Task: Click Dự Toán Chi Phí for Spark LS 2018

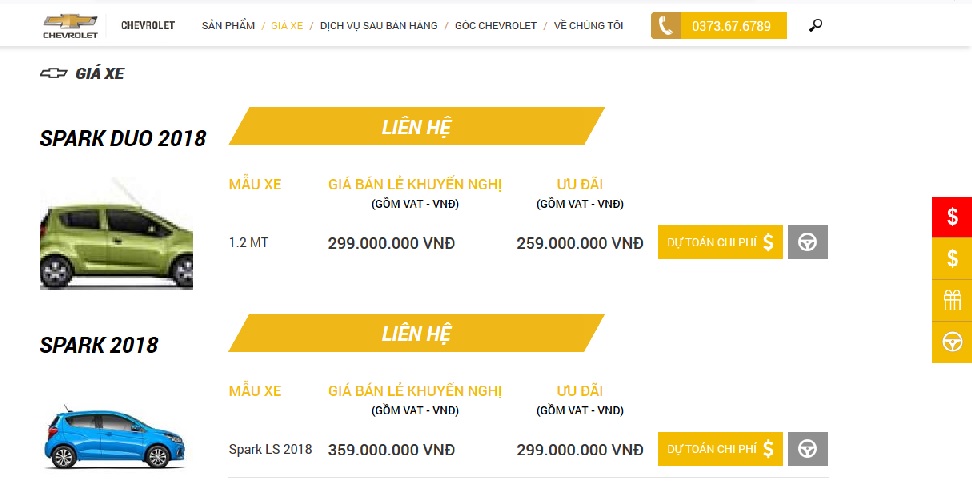Action: (720, 448)
